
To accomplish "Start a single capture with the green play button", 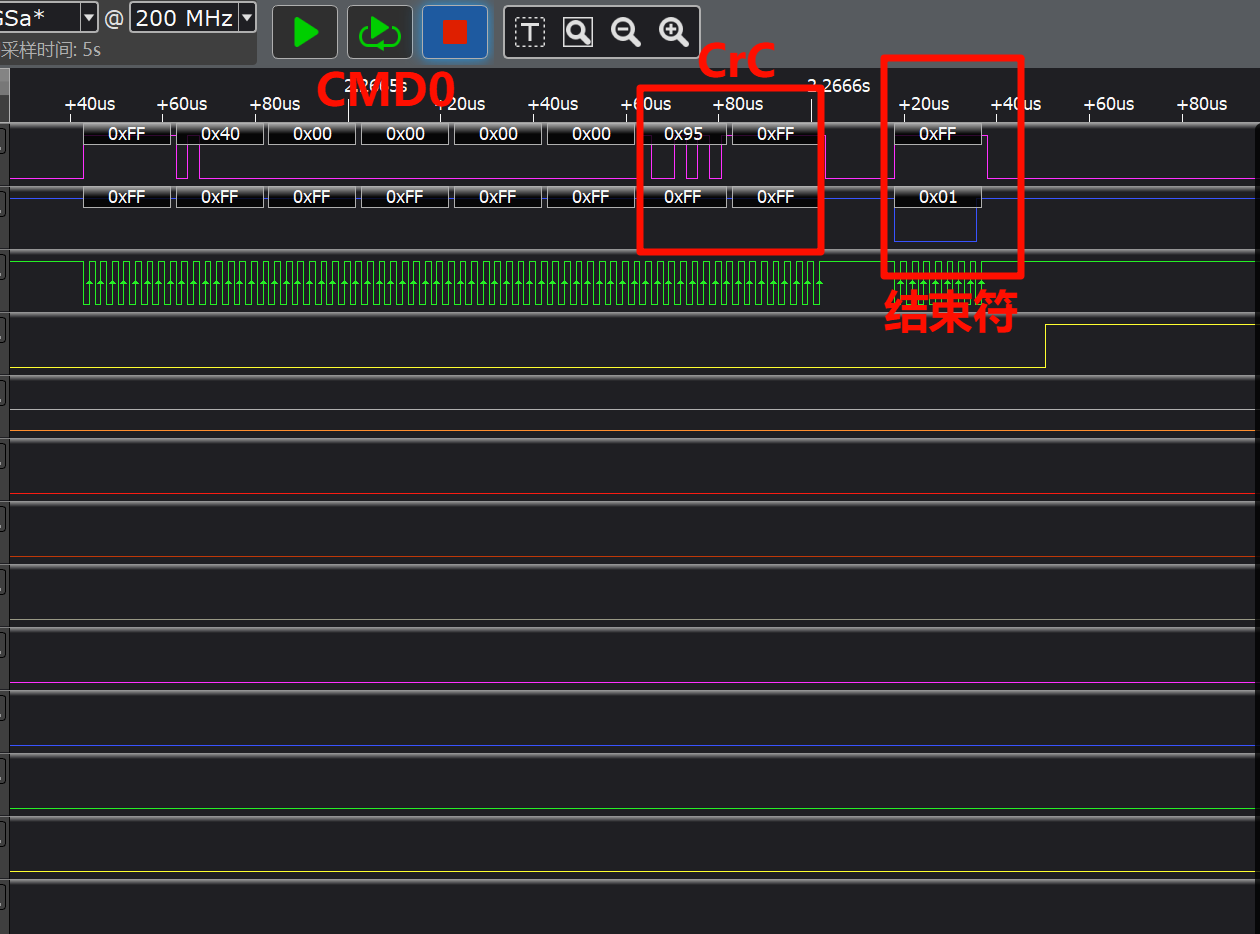I will 306,32.
